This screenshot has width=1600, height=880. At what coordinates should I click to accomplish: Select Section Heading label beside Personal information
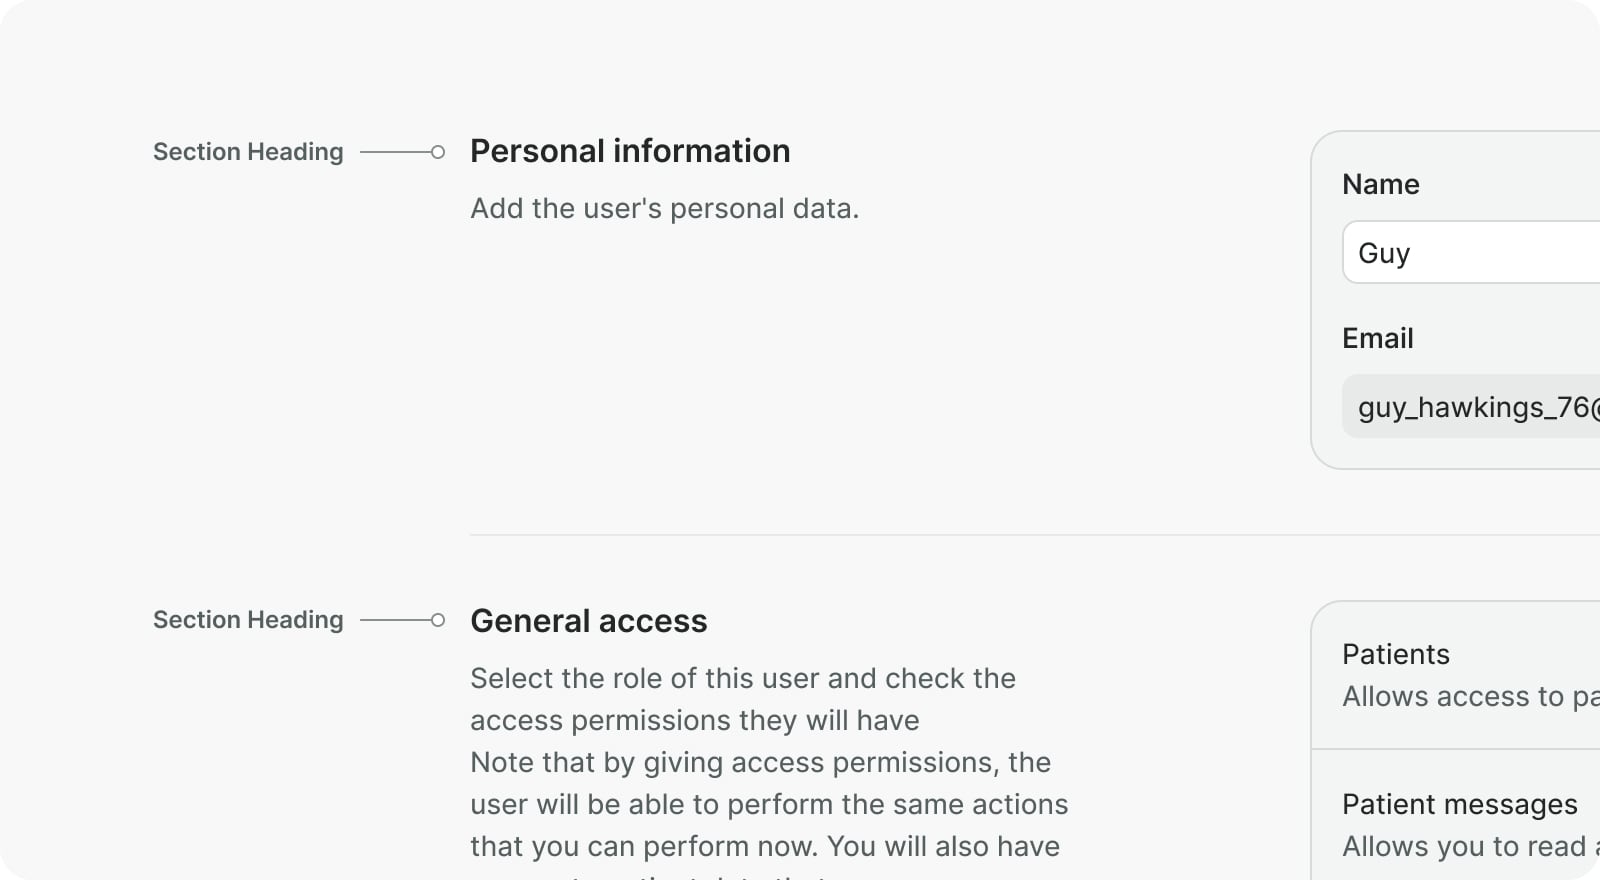248,152
